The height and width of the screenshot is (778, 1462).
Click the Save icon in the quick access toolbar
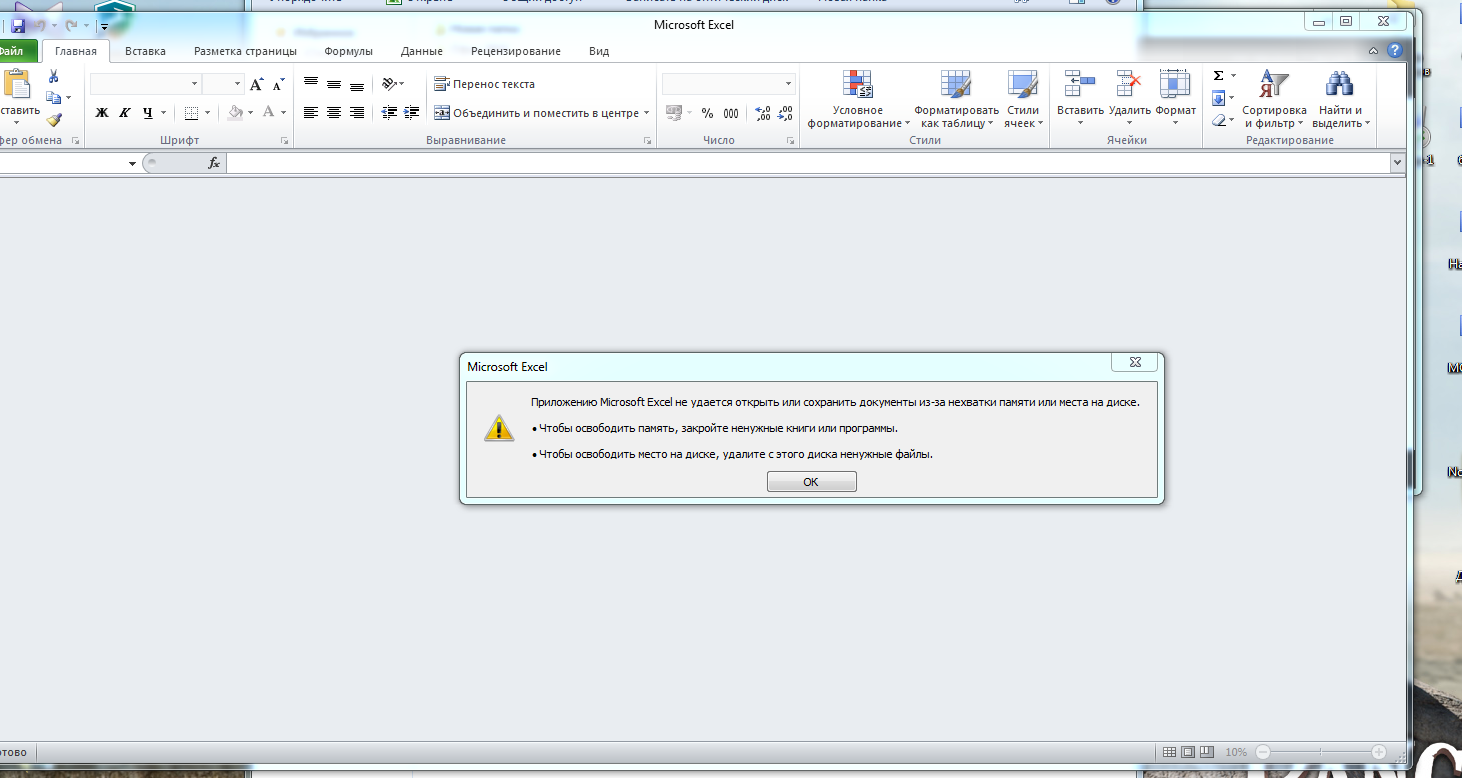[18, 25]
